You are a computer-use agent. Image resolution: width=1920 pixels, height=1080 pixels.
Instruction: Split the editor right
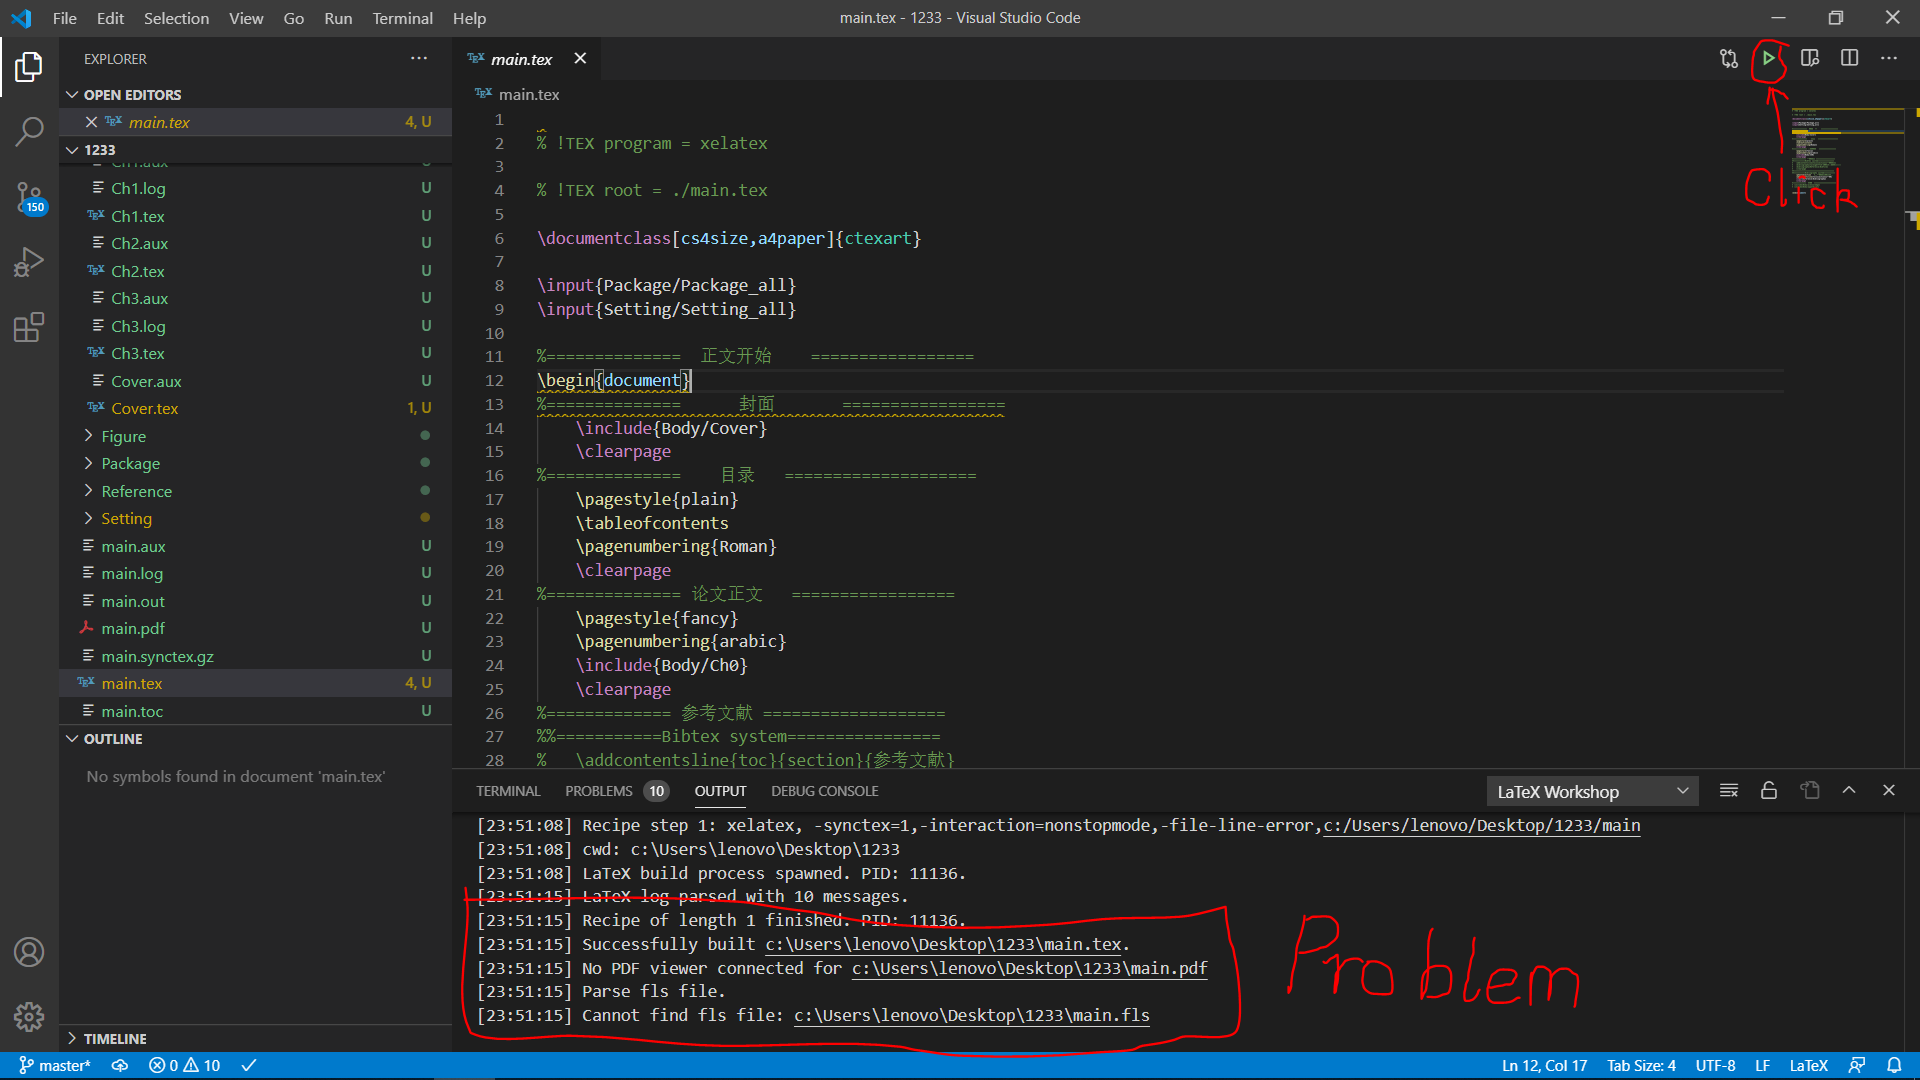tap(1849, 58)
